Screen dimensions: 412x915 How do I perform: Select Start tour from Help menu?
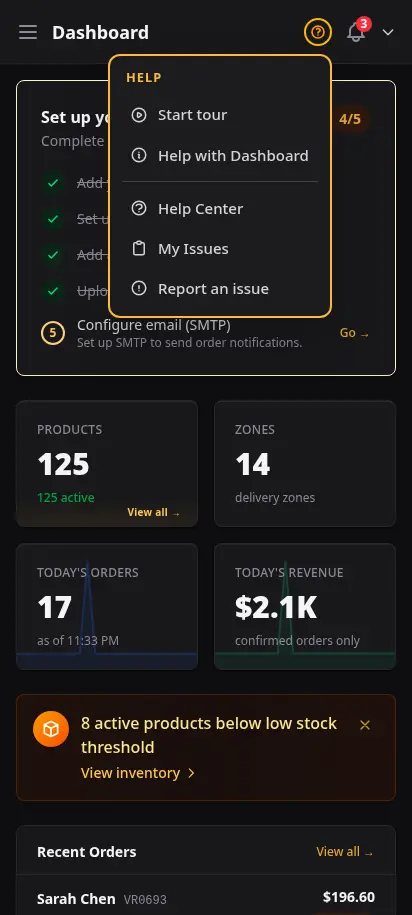tap(219, 115)
